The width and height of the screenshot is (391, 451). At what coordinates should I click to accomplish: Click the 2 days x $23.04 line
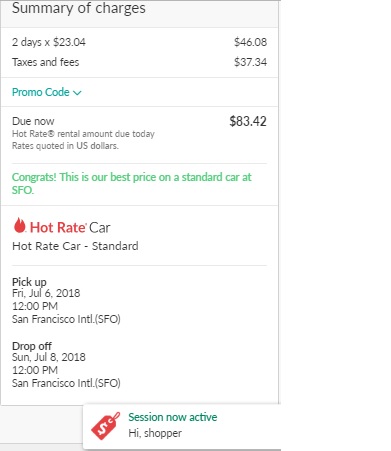(49, 42)
